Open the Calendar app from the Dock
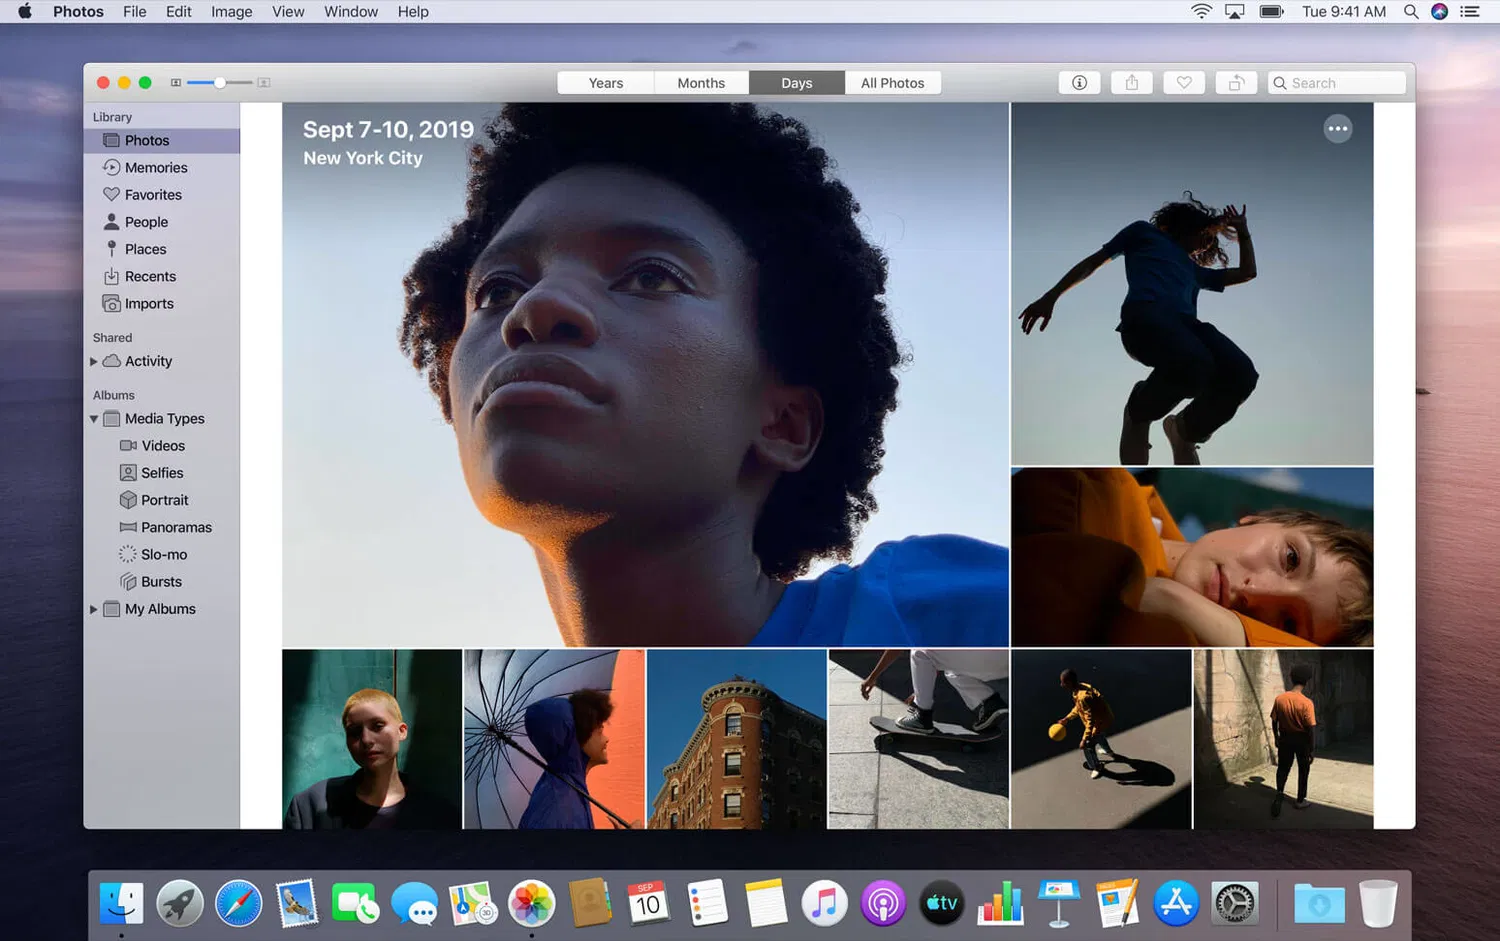 [x=649, y=904]
